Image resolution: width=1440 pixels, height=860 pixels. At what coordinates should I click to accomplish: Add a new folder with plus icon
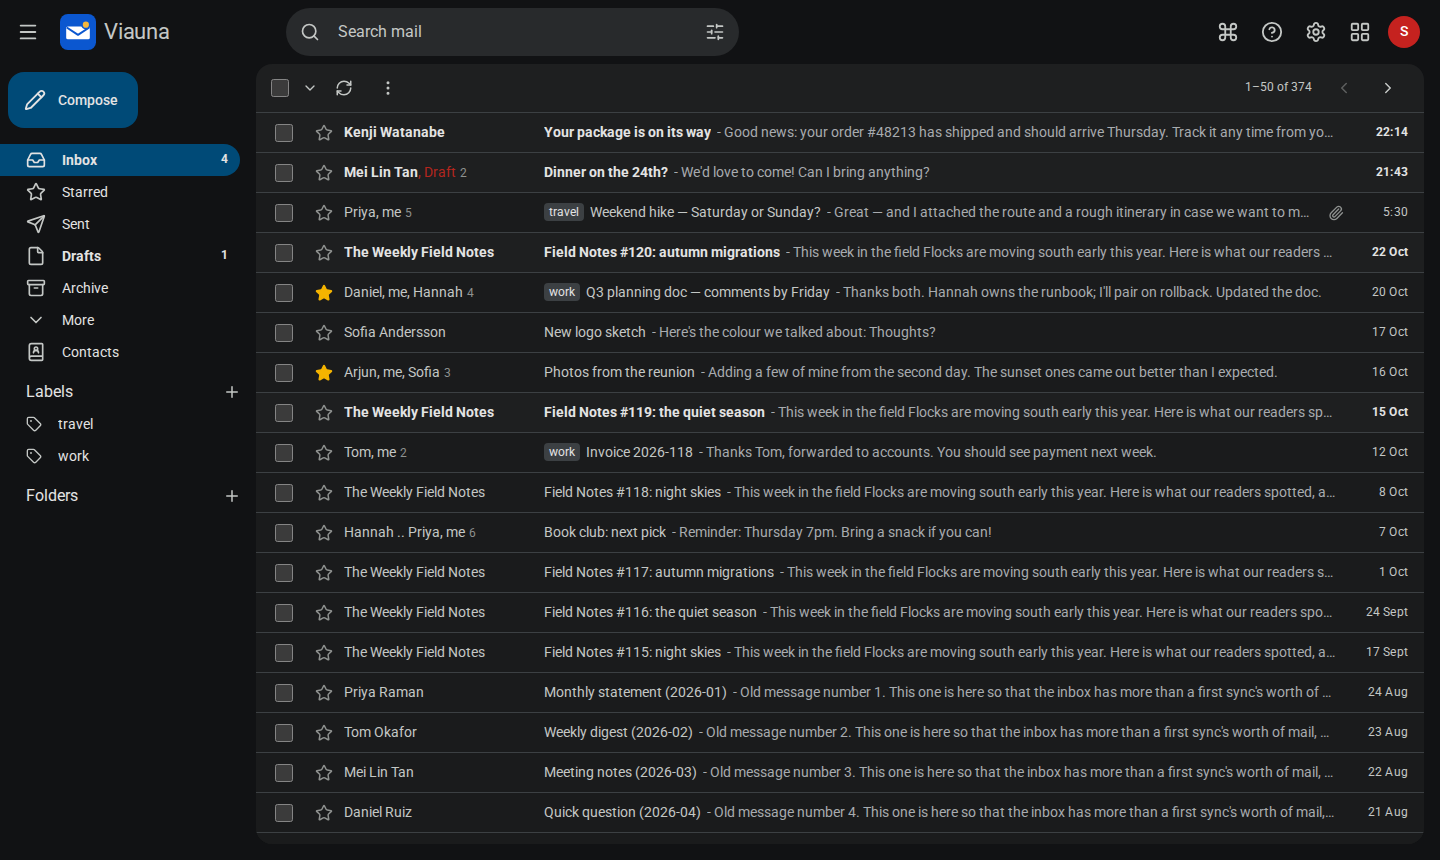coord(232,496)
